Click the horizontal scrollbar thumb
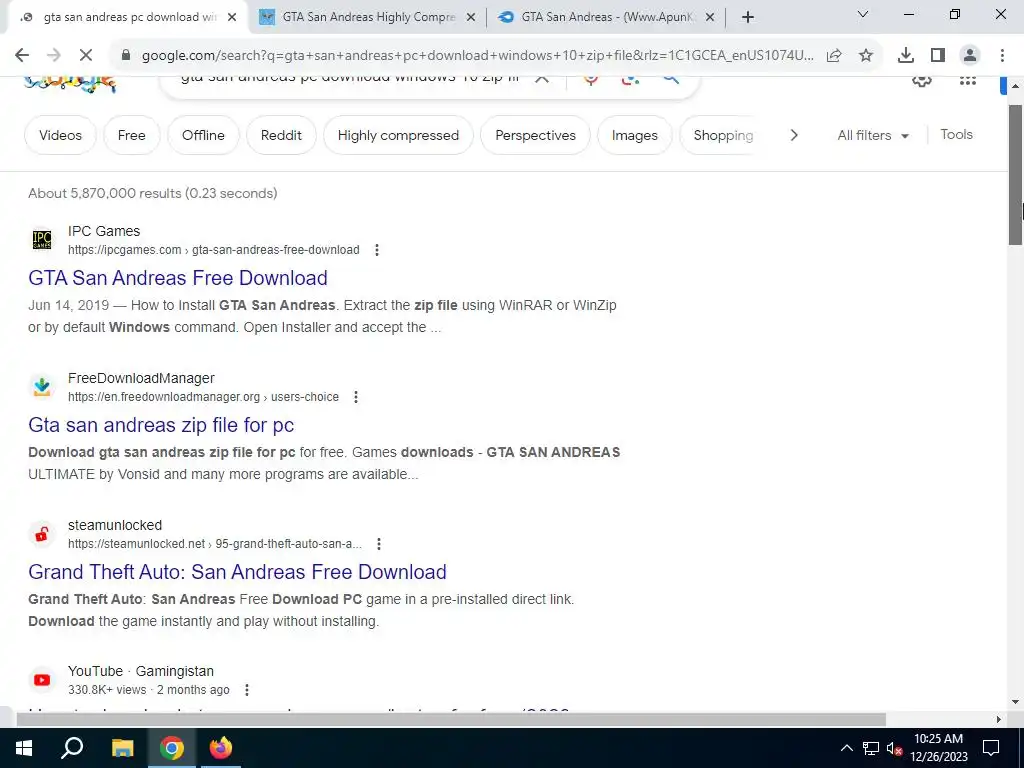 pyautogui.click(x=451, y=719)
